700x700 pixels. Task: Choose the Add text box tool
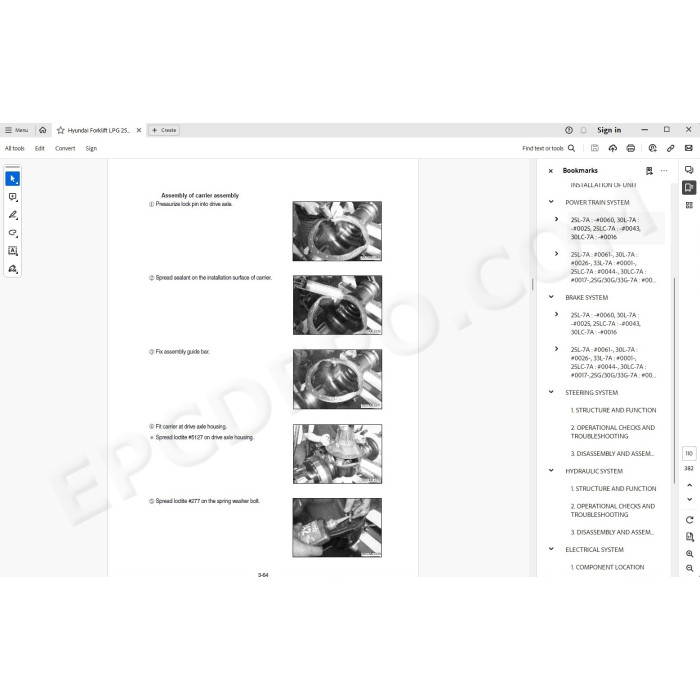coord(12,250)
